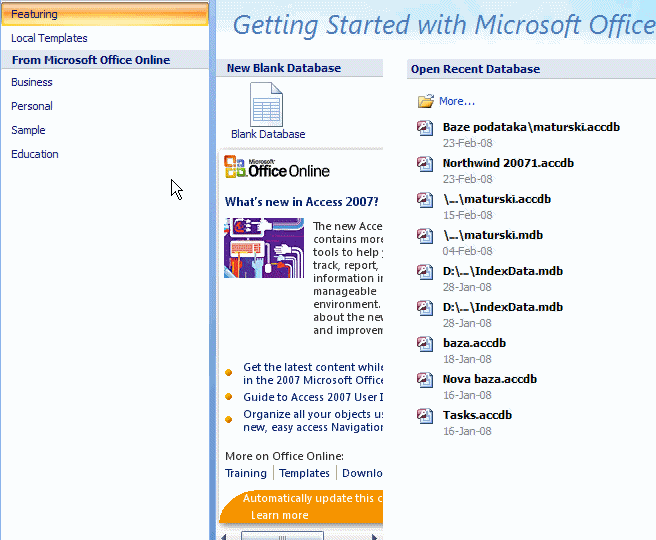Choose the Sample template category
This screenshot has height=540, width=656.
click(x=28, y=130)
